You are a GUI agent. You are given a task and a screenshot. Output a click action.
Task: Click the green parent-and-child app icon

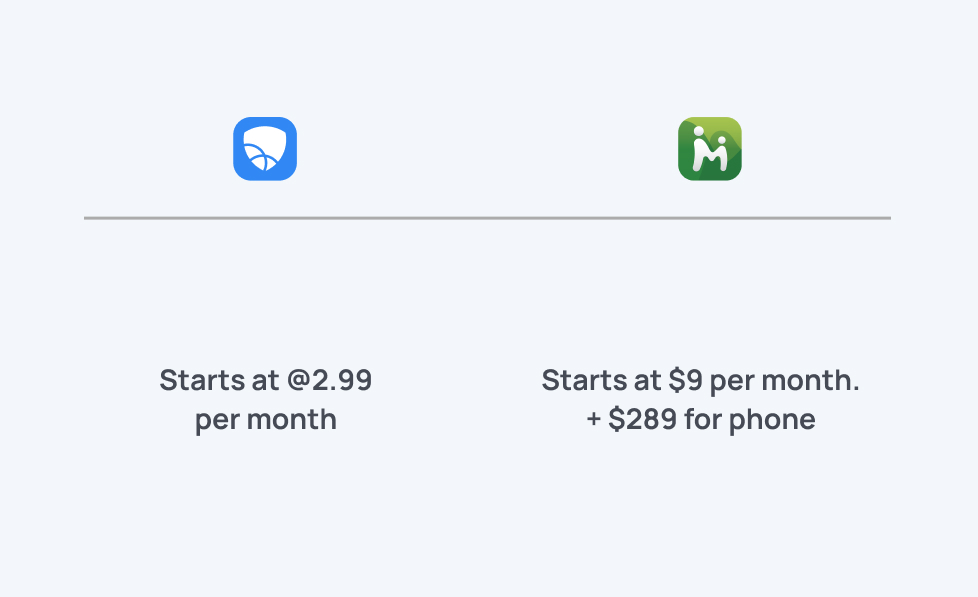pos(709,149)
